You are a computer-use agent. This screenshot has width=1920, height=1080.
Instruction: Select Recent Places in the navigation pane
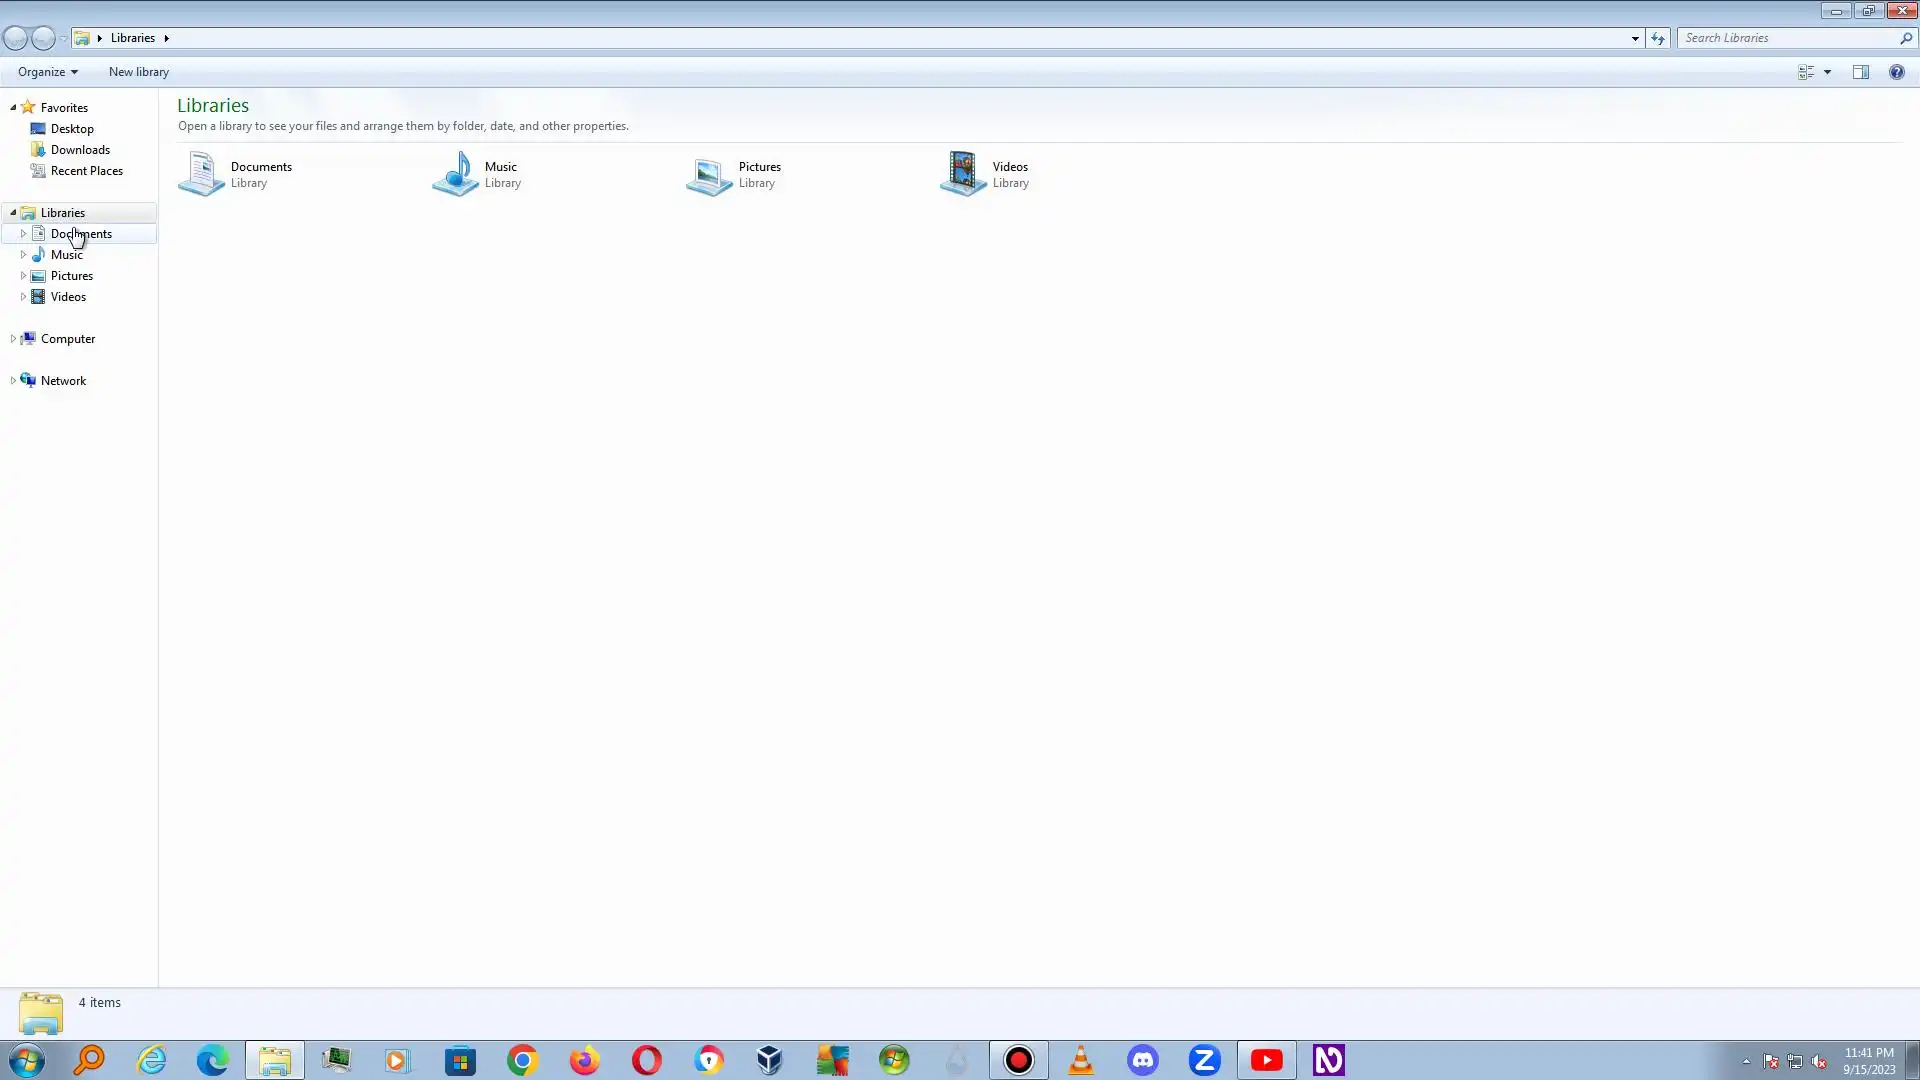86,171
